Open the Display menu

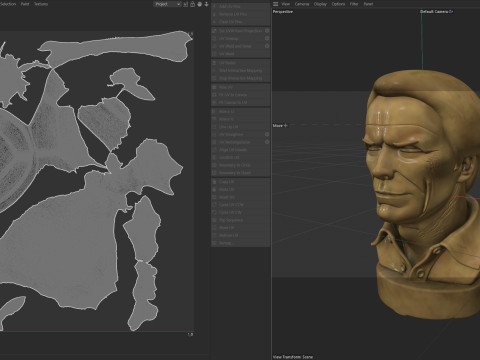click(x=320, y=4)
